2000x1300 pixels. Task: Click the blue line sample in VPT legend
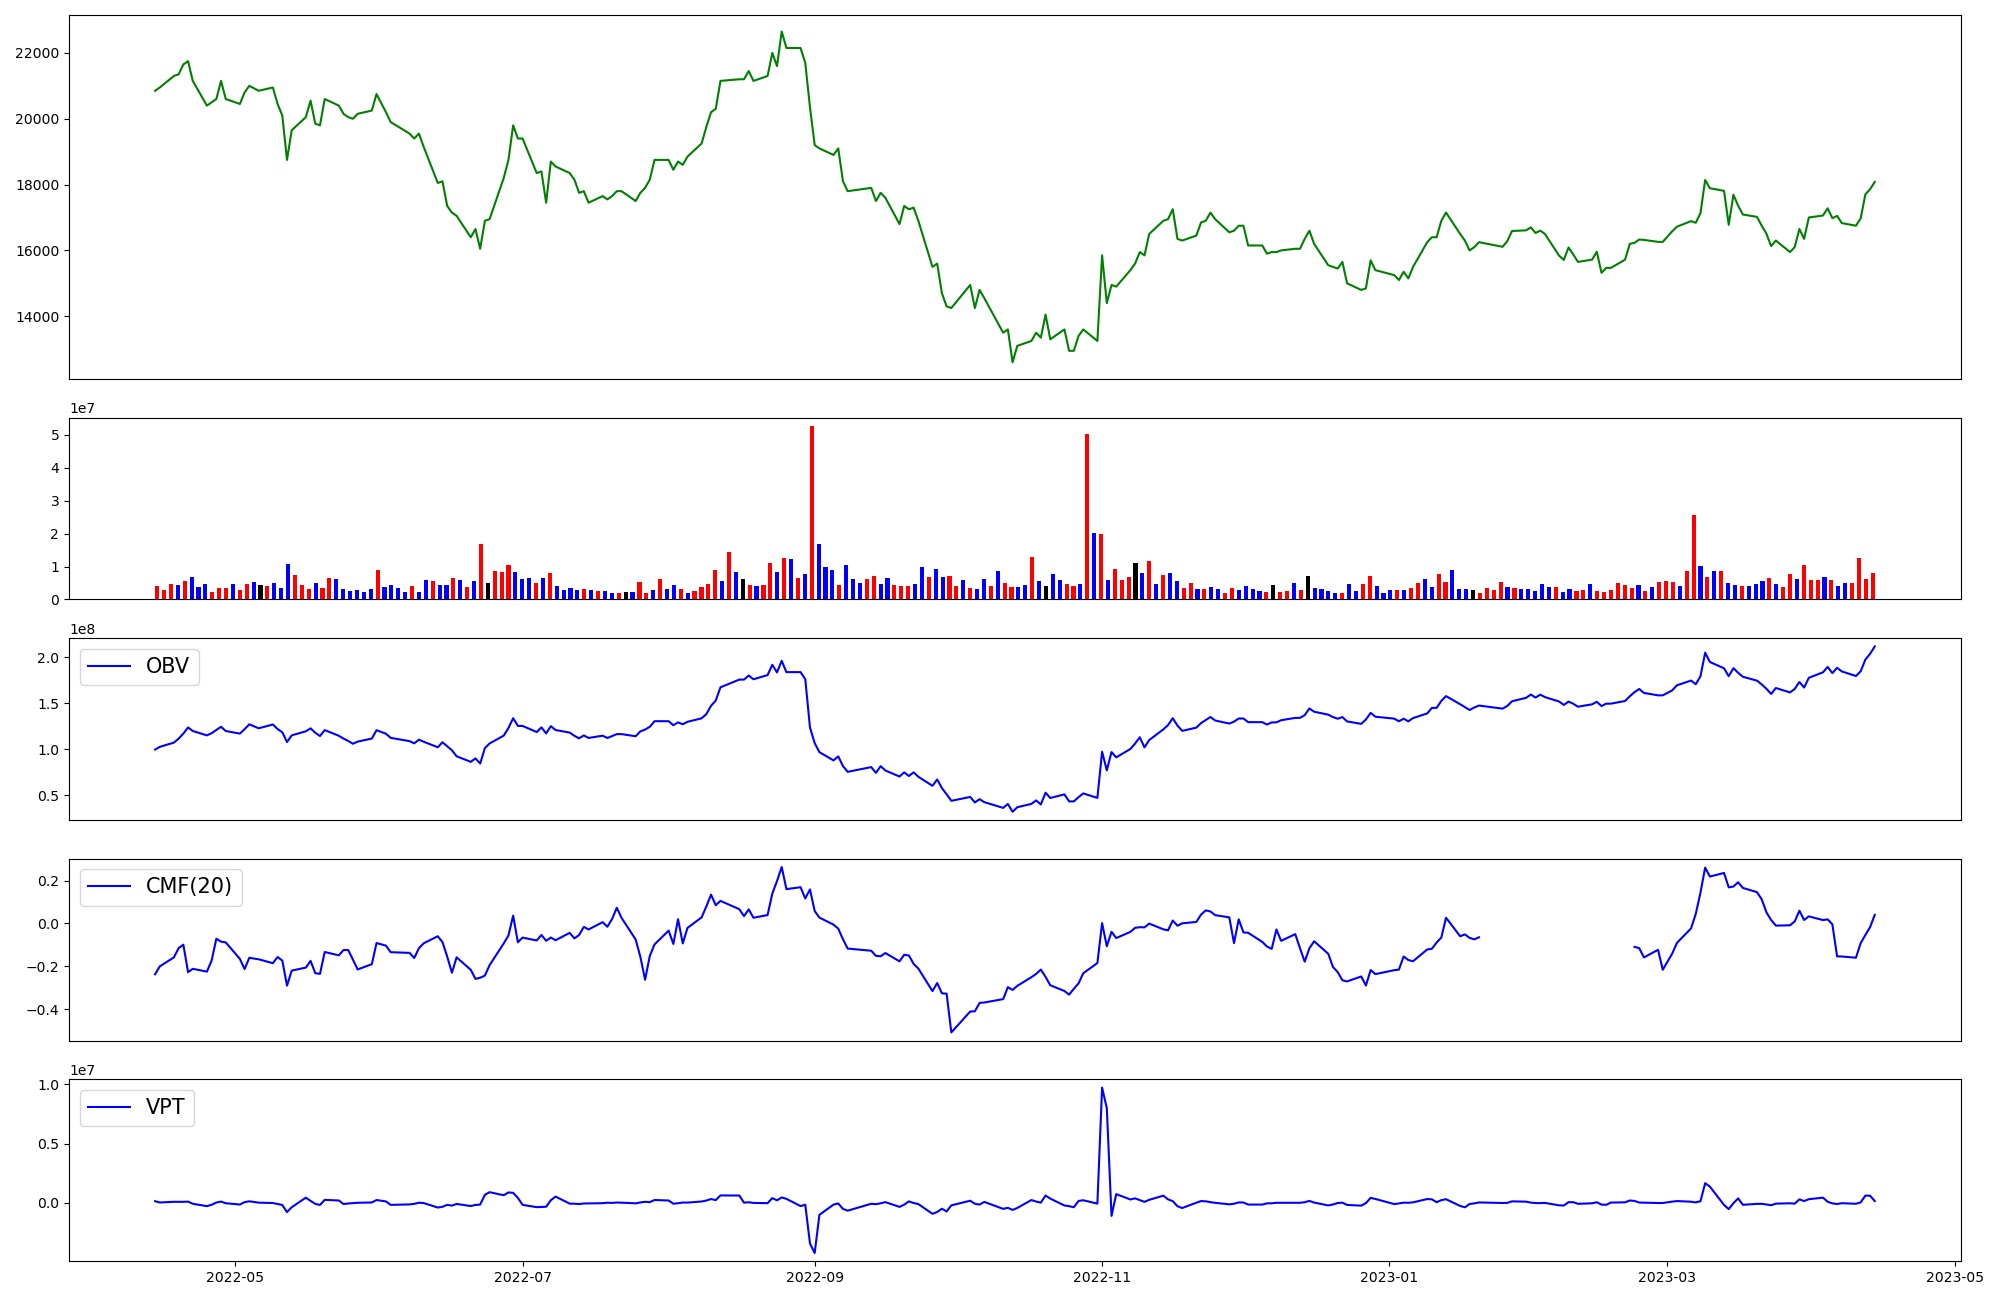(x=110, y=1107)
